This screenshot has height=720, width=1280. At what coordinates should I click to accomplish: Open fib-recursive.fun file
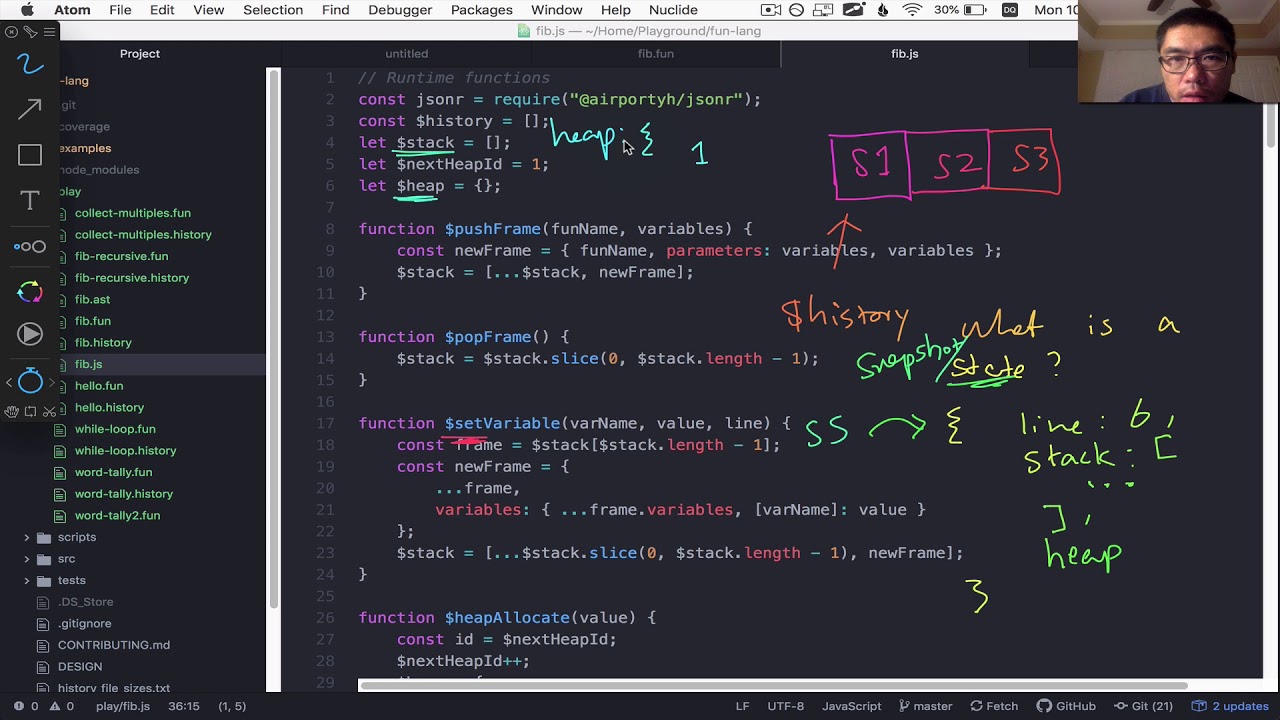[121, 256]
